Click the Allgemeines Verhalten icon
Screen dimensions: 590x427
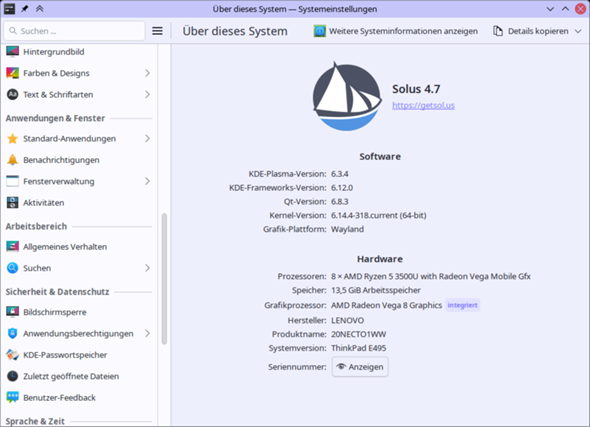(x=12, y=247)
